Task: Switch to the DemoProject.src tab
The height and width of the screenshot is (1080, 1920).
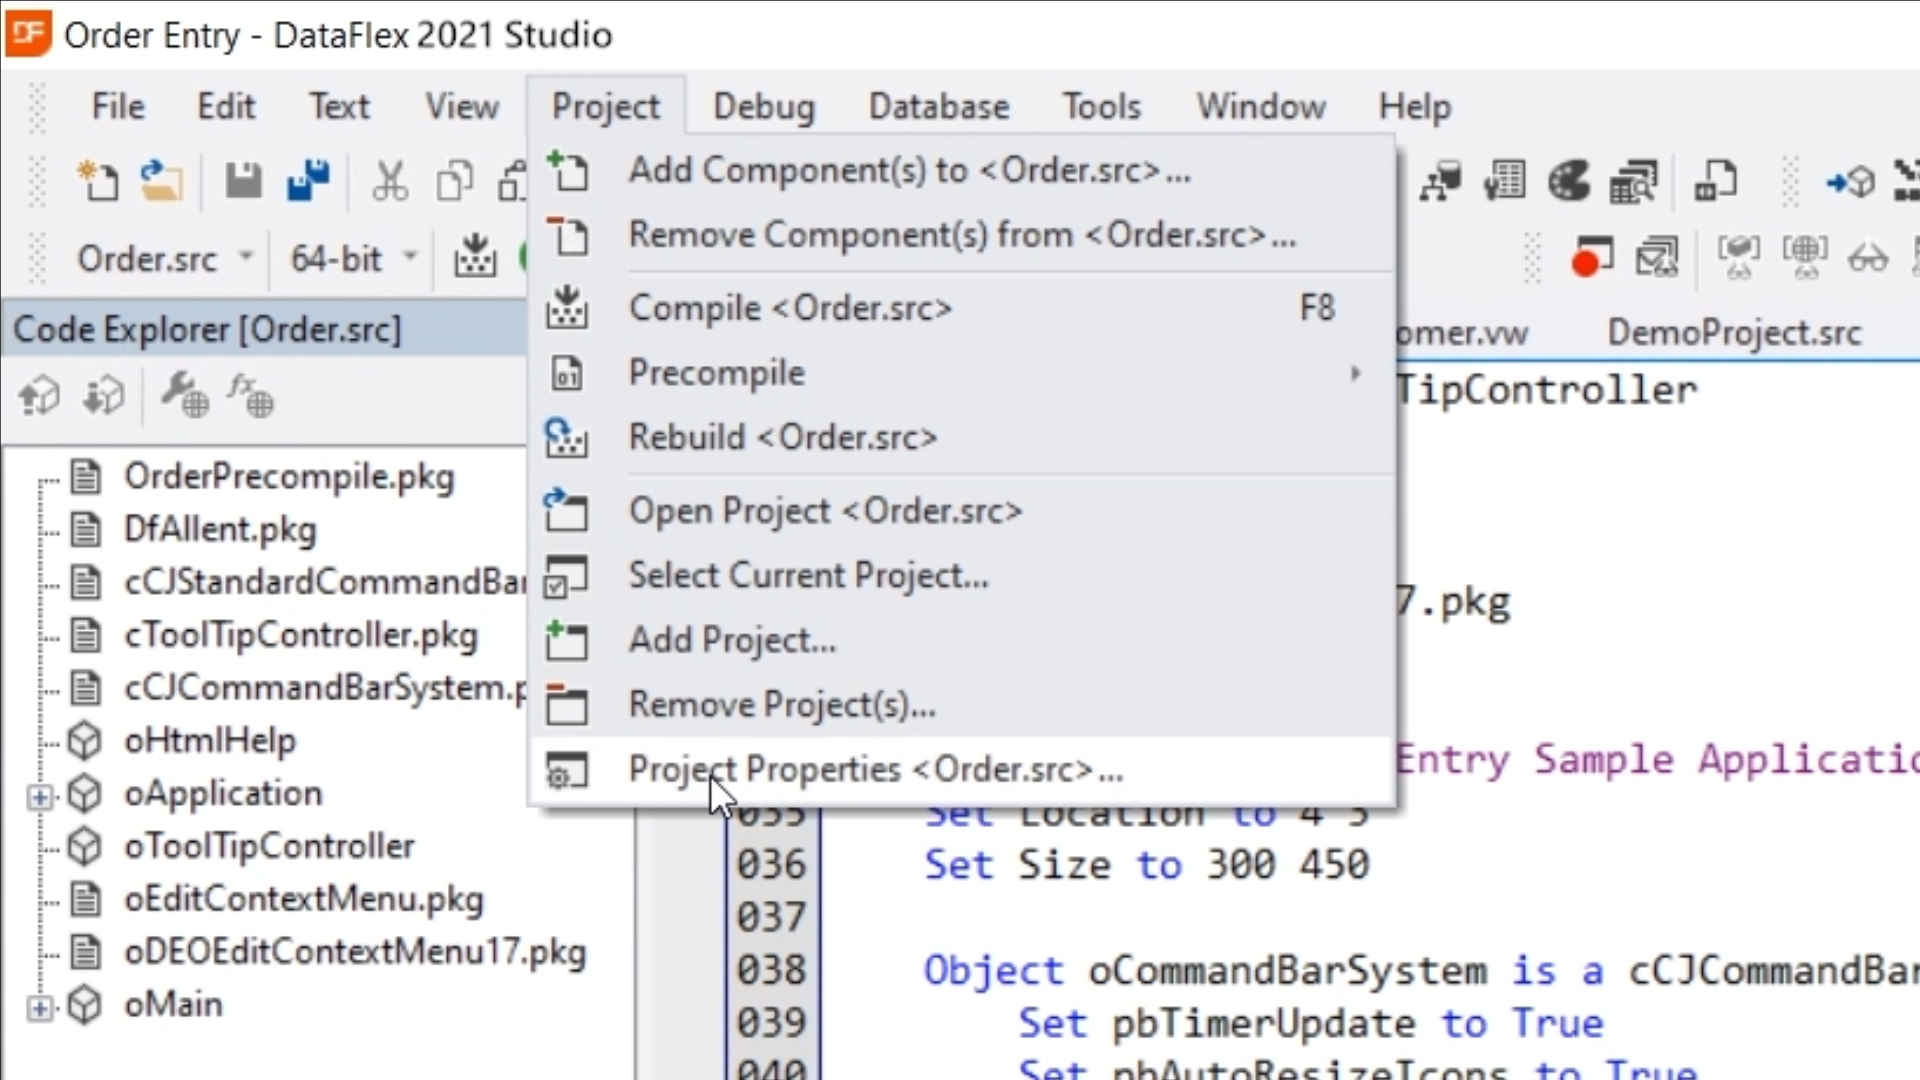Action: (x=1733, y=333)
